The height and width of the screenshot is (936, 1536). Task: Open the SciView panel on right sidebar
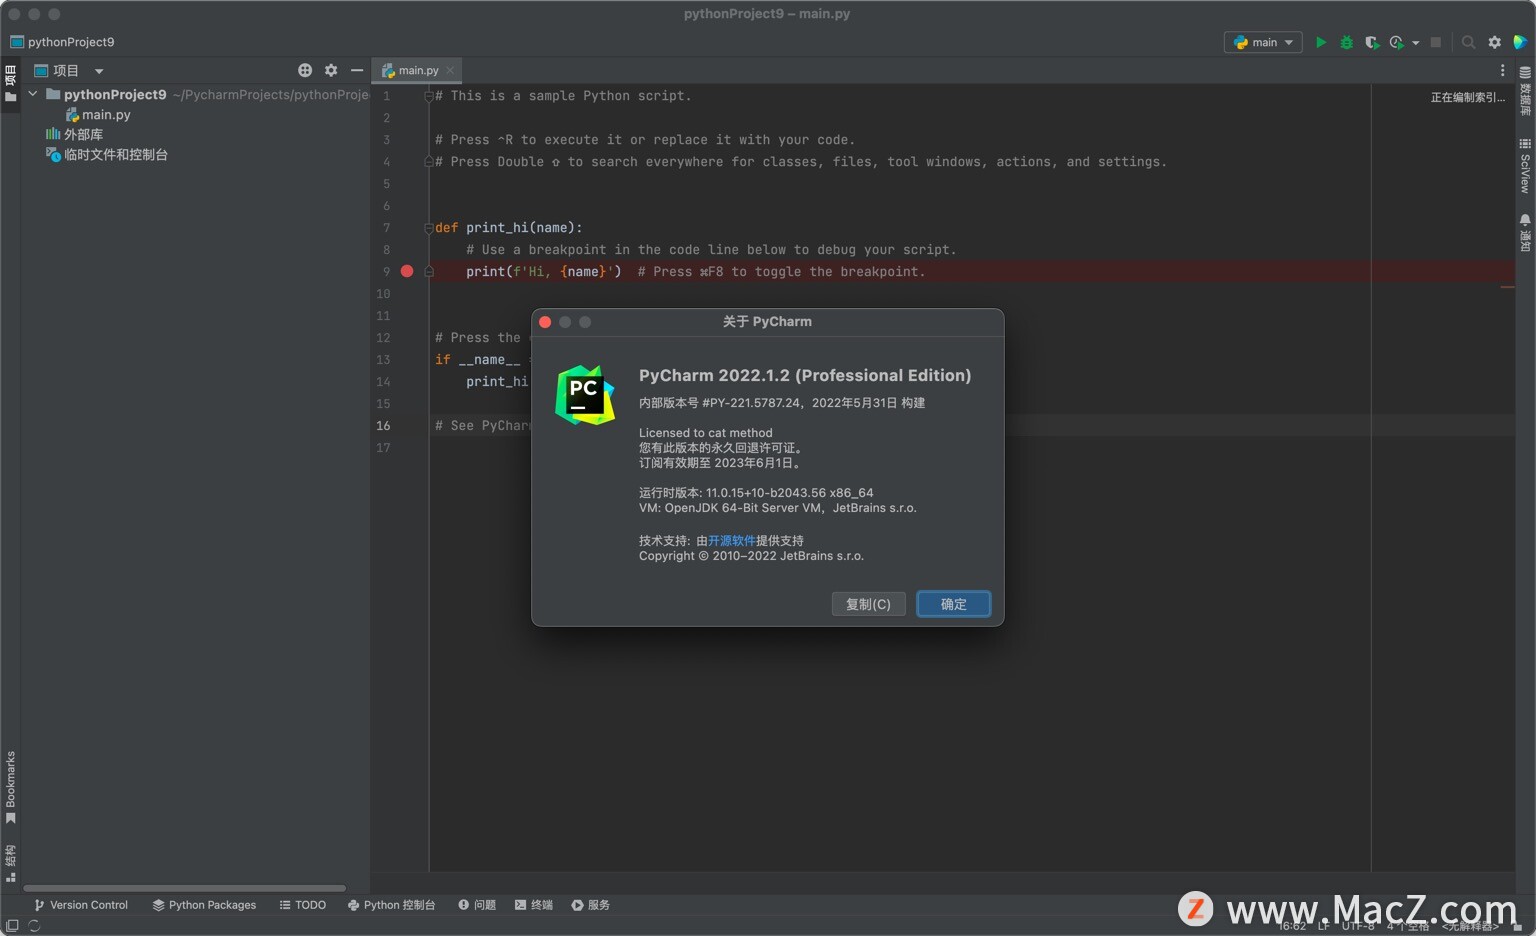coord(1525,166)
